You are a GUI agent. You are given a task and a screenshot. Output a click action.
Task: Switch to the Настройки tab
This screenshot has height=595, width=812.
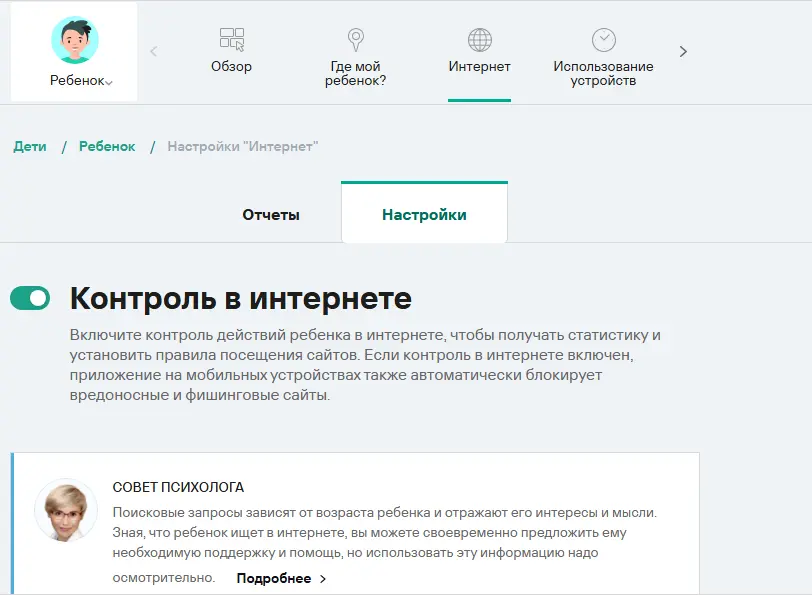pos(424,213)
